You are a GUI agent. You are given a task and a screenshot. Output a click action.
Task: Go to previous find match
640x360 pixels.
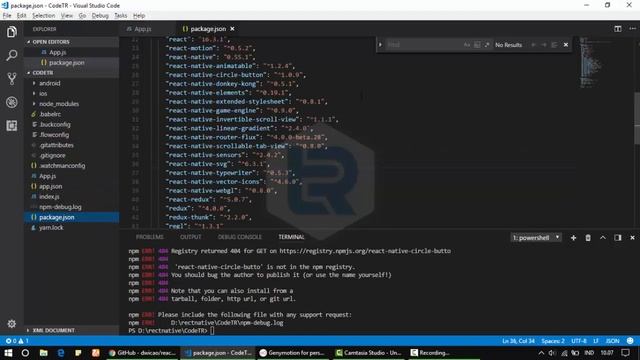(533, 44)
